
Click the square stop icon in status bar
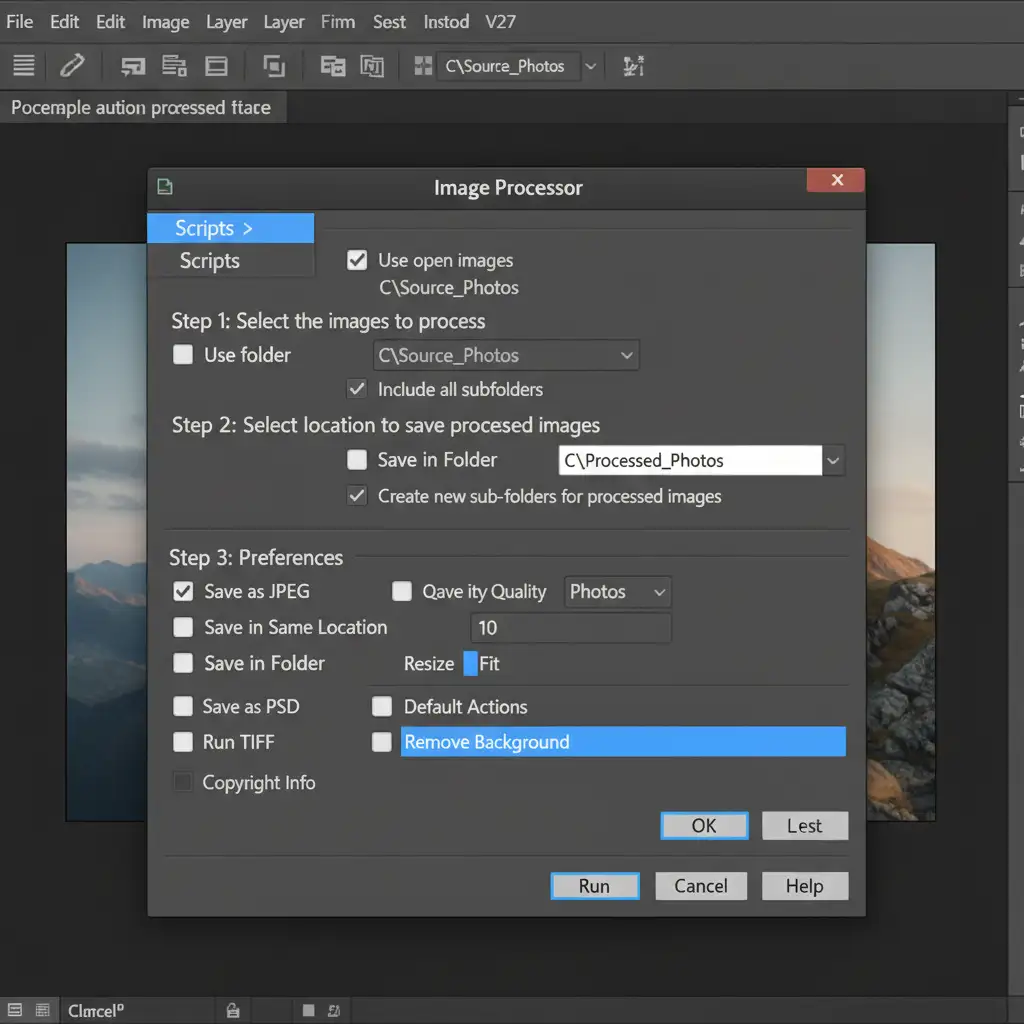(x=308, y=1011)
